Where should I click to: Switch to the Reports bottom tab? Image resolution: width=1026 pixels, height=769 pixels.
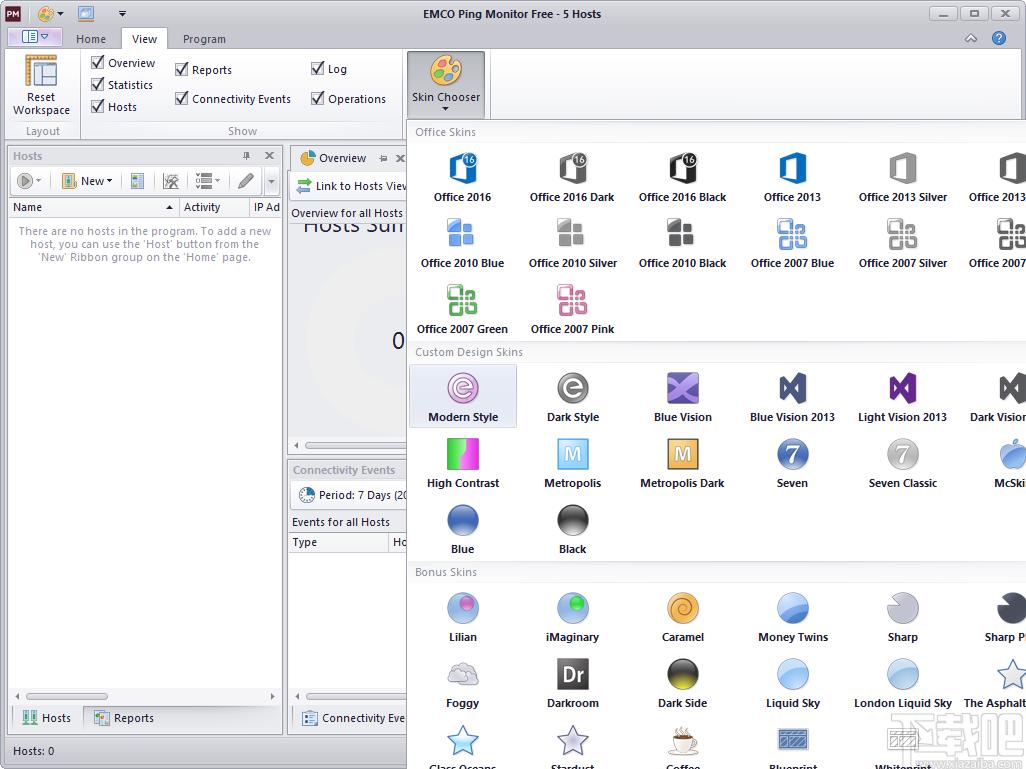(124, 718)
